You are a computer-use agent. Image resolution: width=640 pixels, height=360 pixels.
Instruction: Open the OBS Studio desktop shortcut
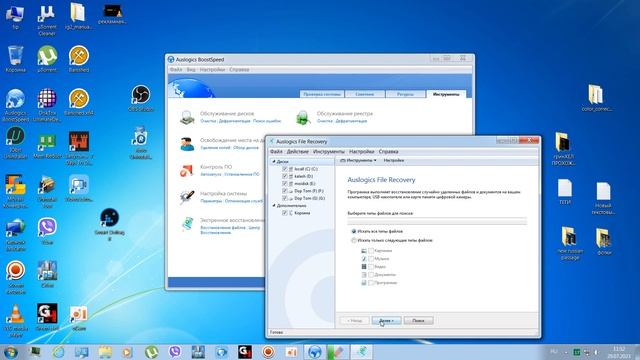tap(141, 98)
